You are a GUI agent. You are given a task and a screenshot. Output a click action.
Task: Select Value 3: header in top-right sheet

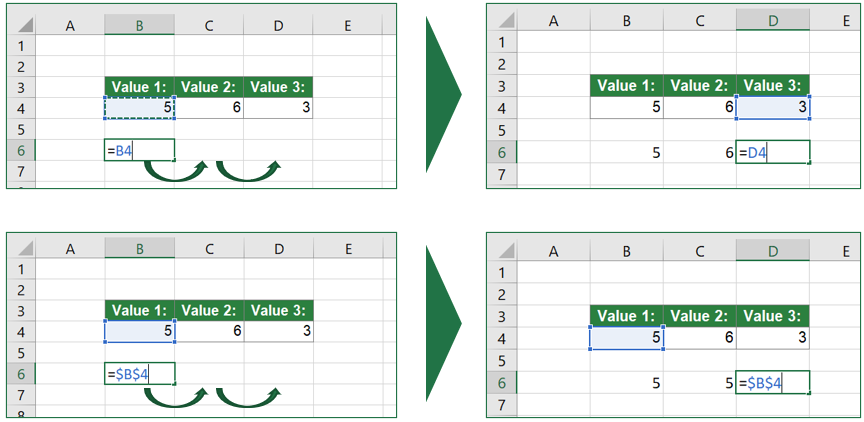point(773,85)
